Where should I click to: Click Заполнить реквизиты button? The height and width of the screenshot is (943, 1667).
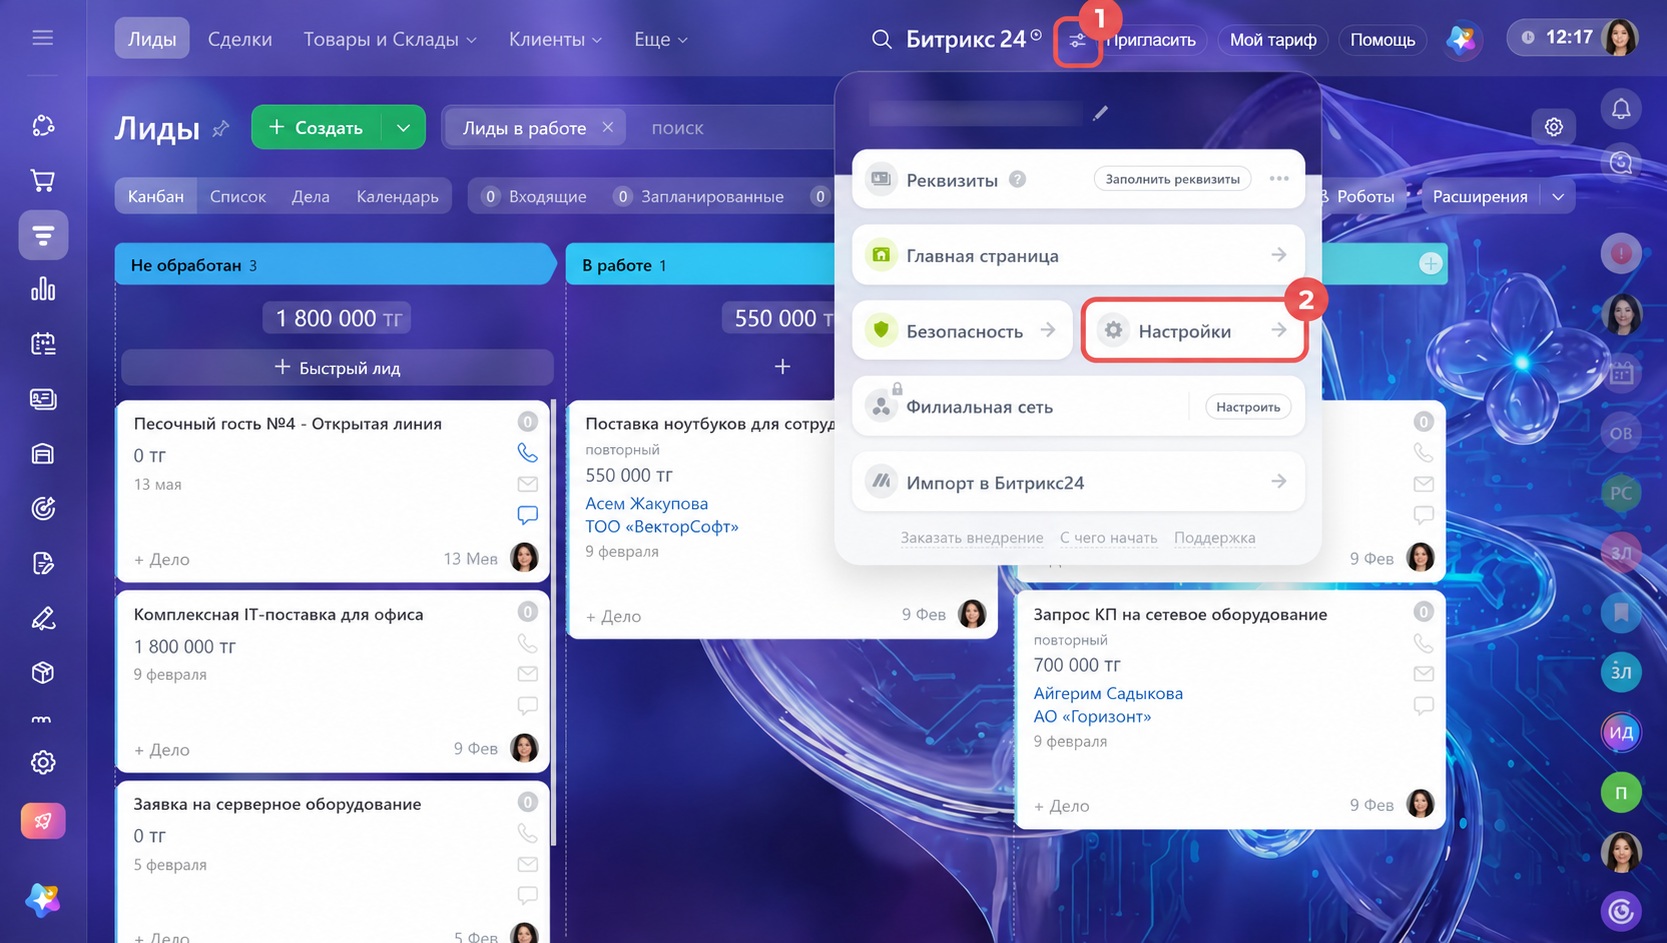point(1172,179)
